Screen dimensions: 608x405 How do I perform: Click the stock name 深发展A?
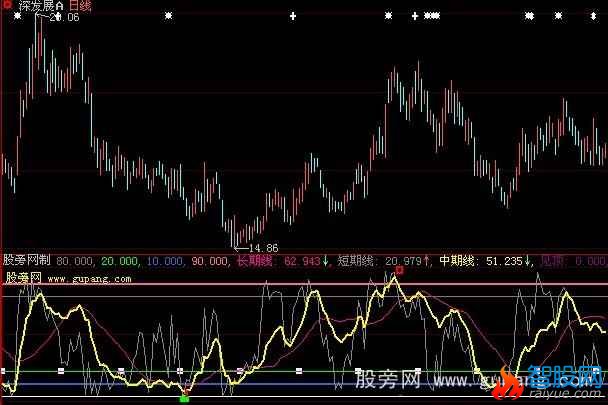[x=41, y=5]
